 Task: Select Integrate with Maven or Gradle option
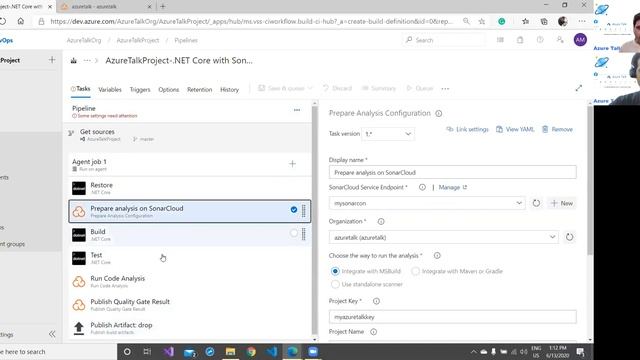416,271
